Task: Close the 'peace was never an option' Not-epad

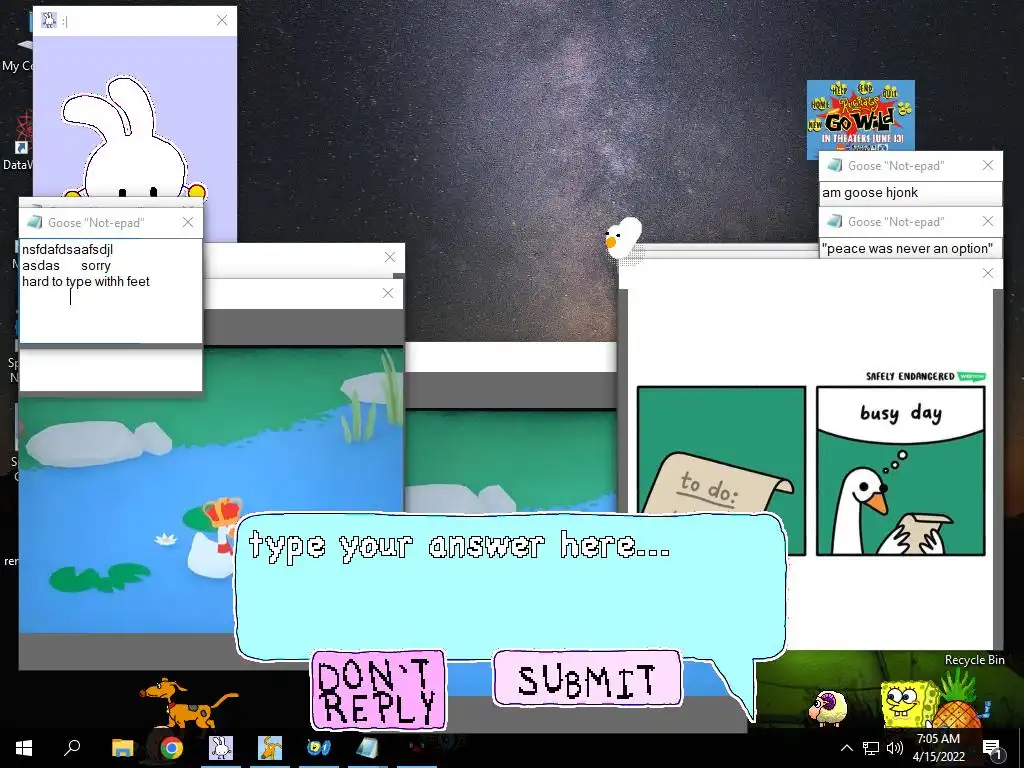Action: pyautogui.click(x=988, y=221)
